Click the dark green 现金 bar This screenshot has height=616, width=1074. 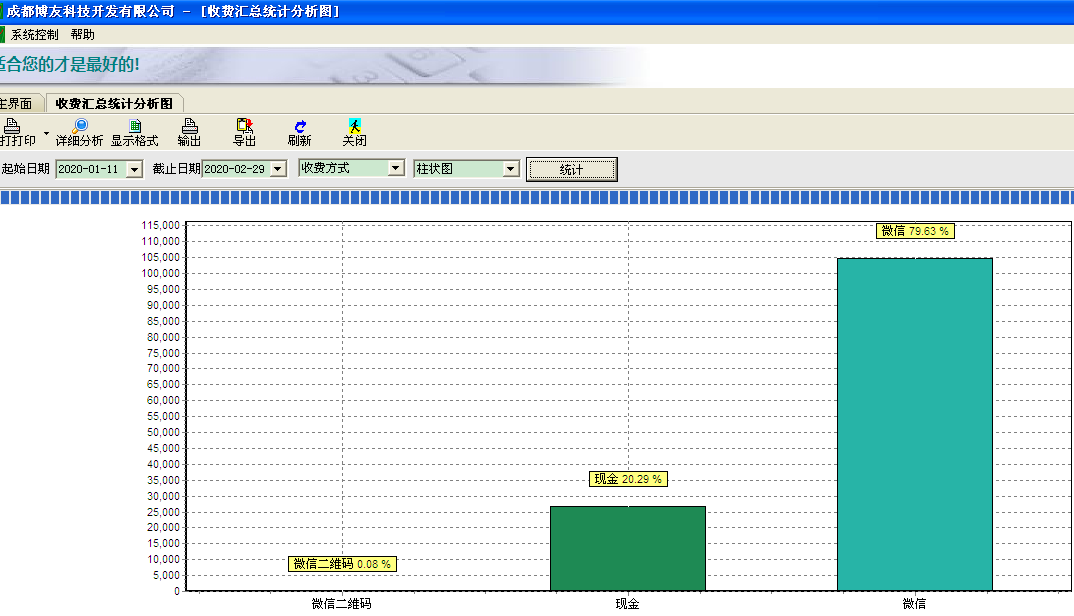pyautogui.click(x=628, y=548)
